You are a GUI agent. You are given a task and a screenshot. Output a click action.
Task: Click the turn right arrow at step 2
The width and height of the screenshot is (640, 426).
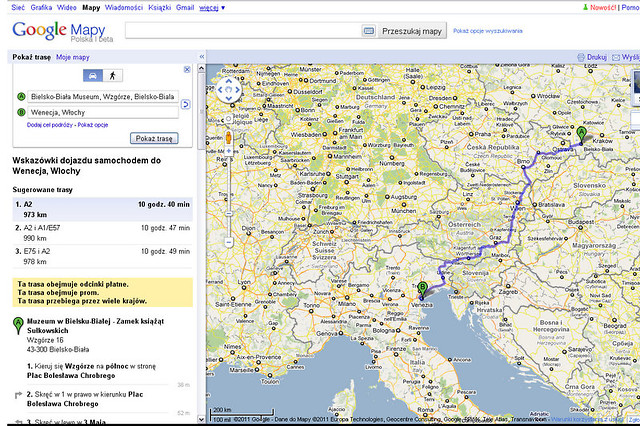click(x=18, y=395)
